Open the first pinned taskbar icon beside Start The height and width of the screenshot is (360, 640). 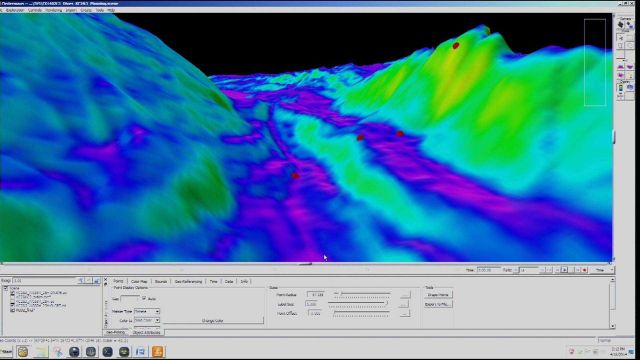[23, 351]
